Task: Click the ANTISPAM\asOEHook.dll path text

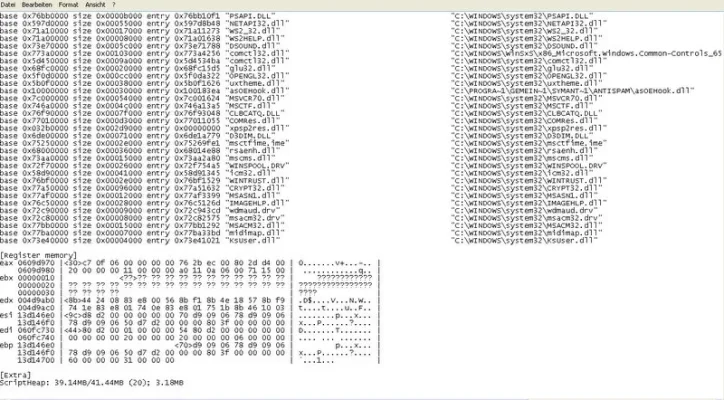Action: (x=573, y=91)
